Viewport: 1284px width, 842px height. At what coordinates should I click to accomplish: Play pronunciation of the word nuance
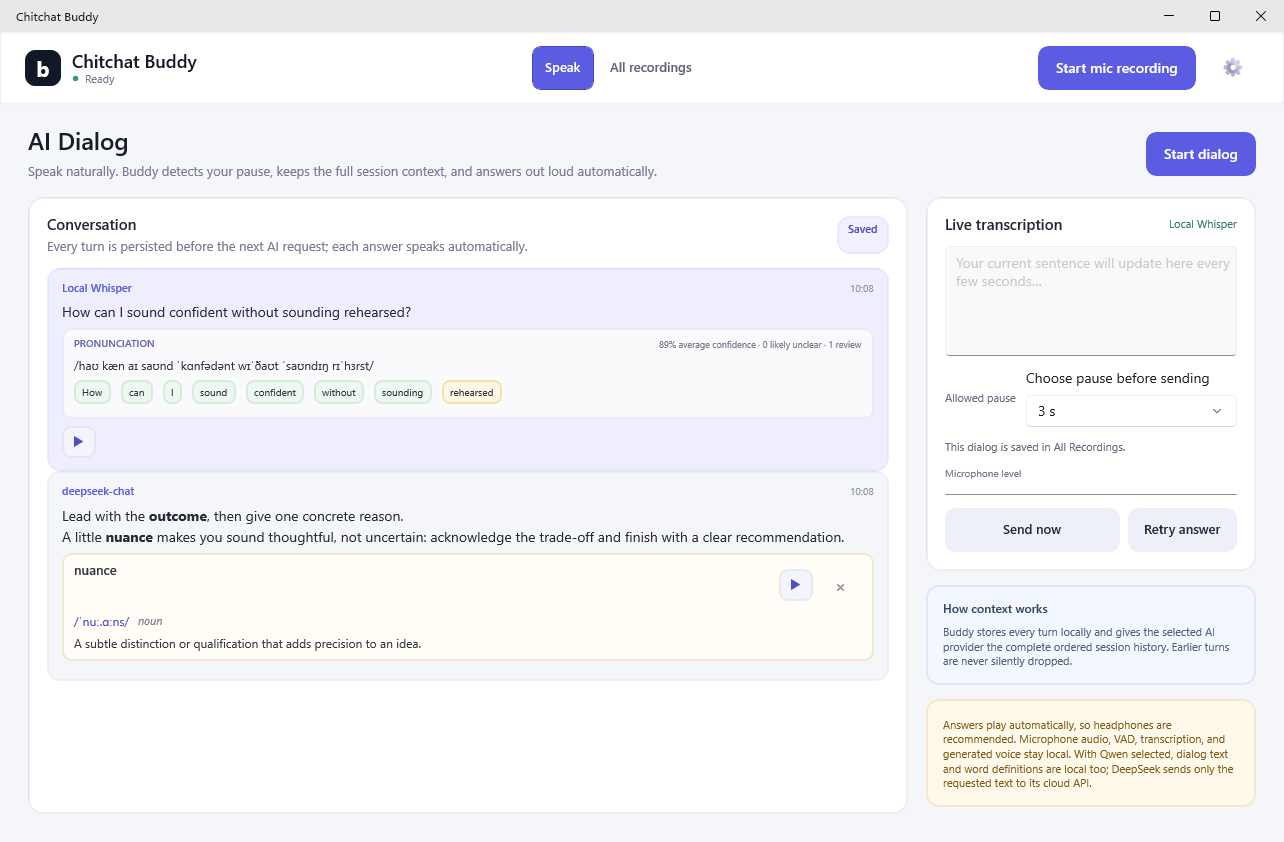(796, 585)
